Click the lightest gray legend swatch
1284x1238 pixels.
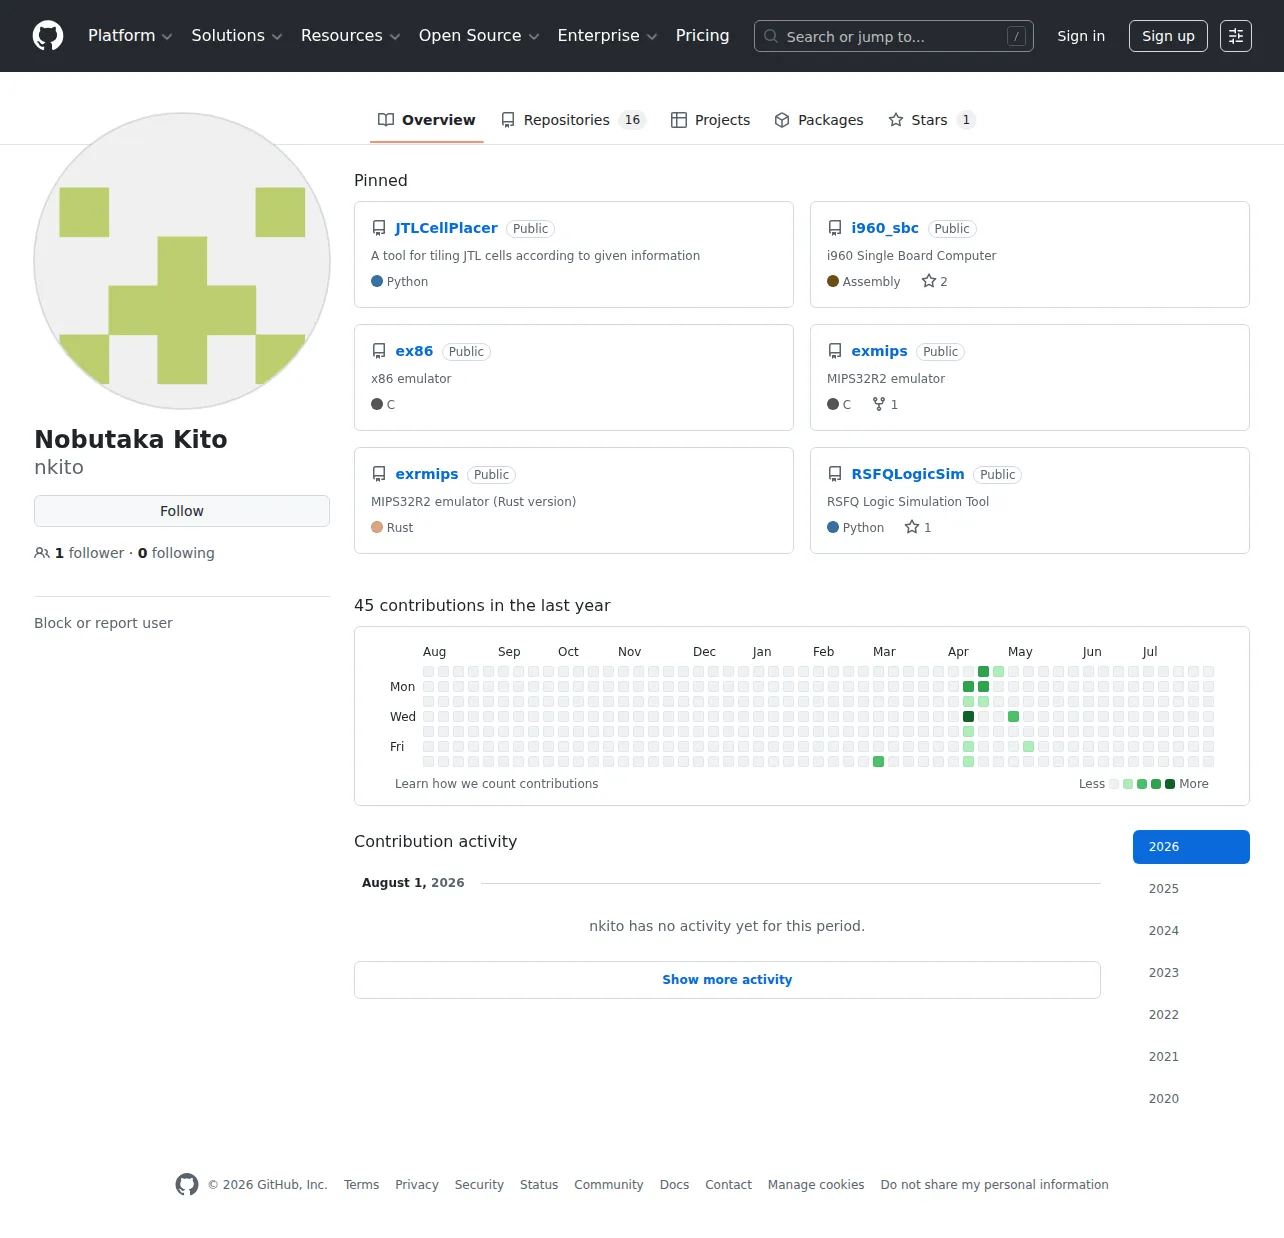pos(1114,784)
